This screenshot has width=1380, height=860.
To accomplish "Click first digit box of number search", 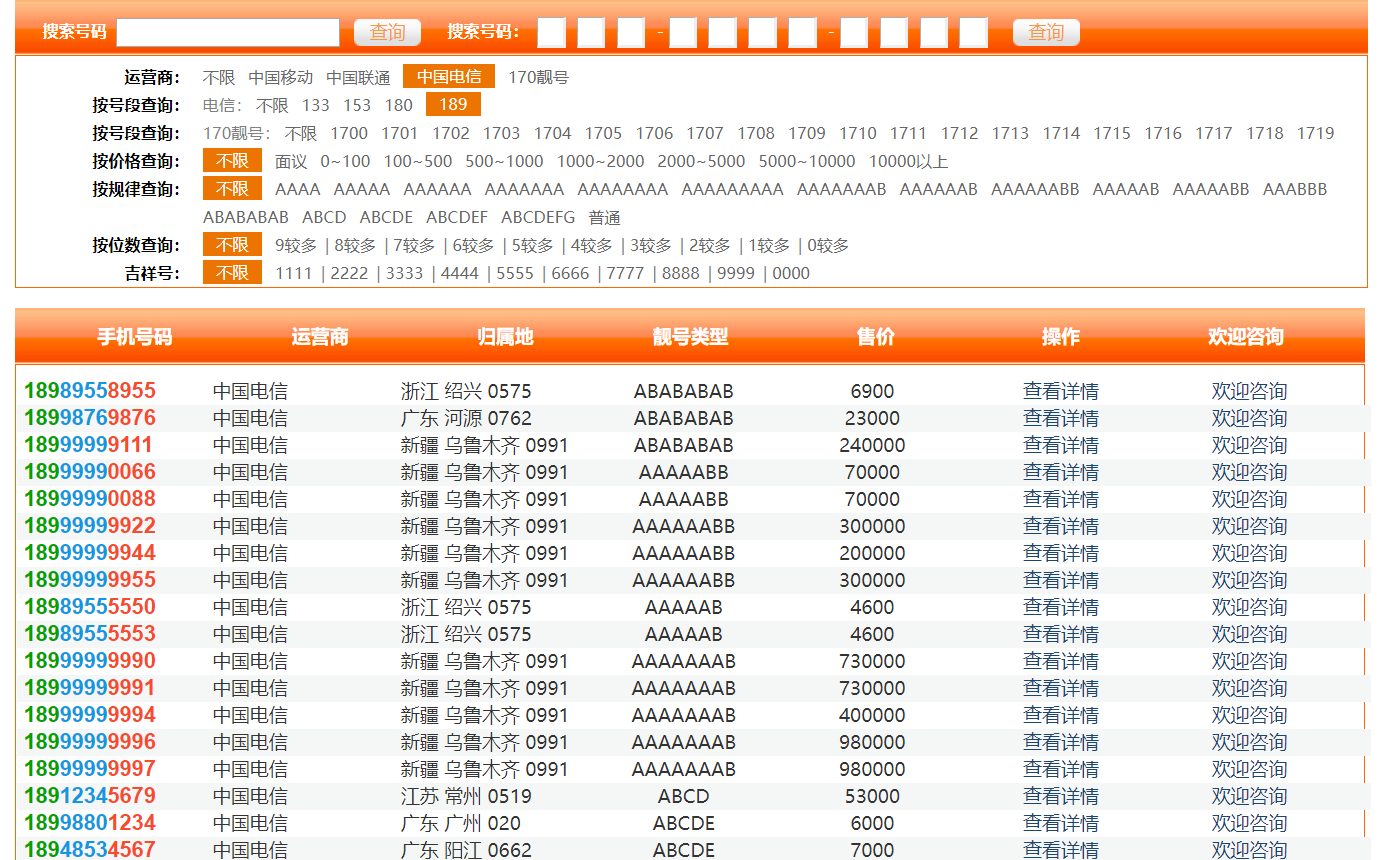I will 551,32.
